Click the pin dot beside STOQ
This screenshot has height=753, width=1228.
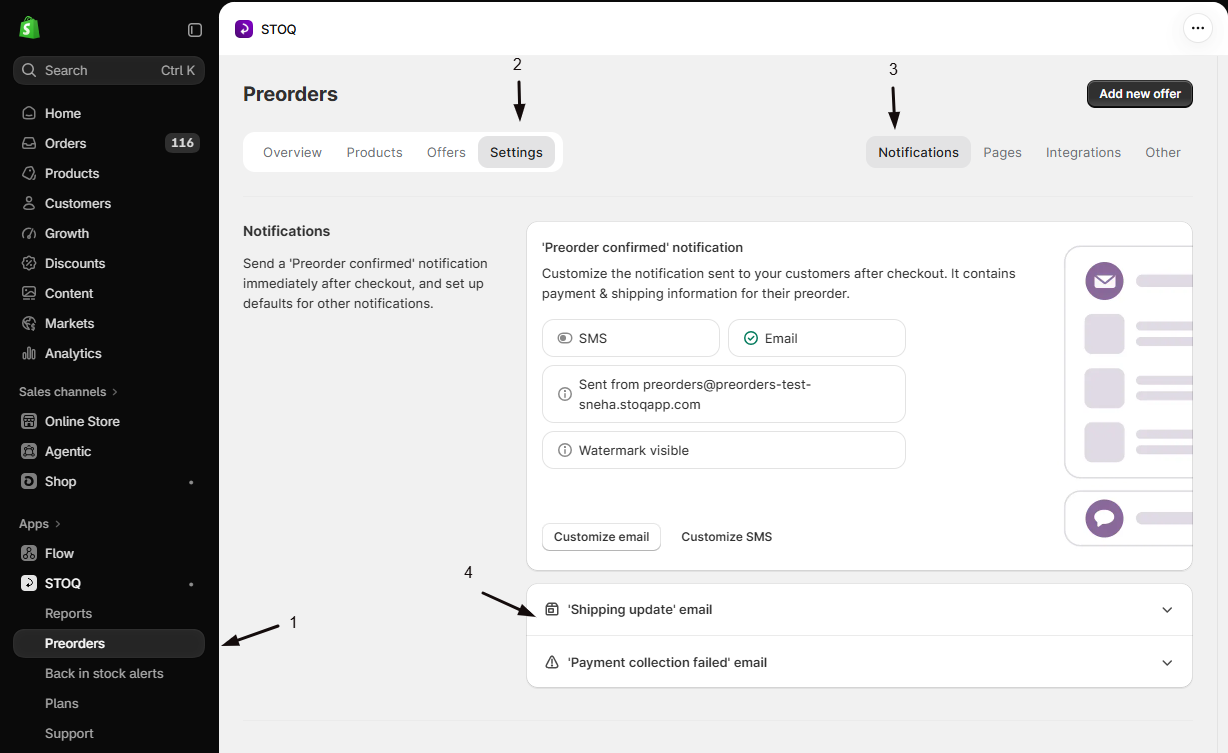click(191, 584)
